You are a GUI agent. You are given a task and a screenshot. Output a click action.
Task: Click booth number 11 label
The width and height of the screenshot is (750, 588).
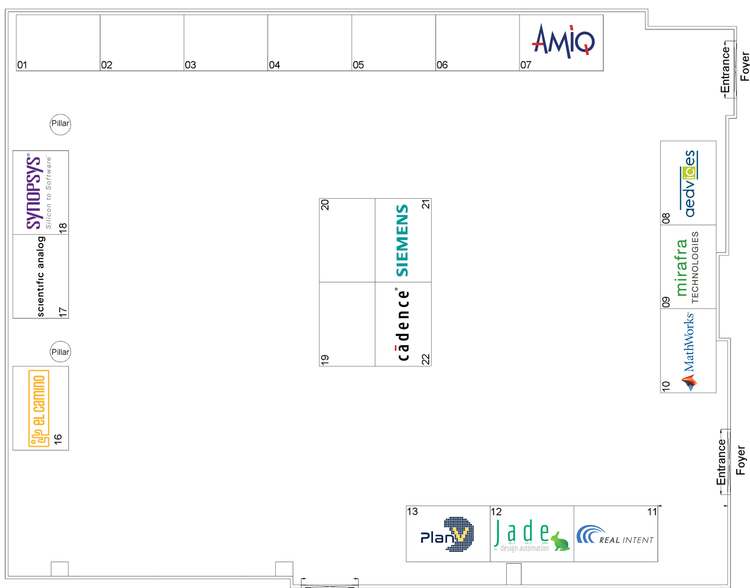(x=652, y=512)
